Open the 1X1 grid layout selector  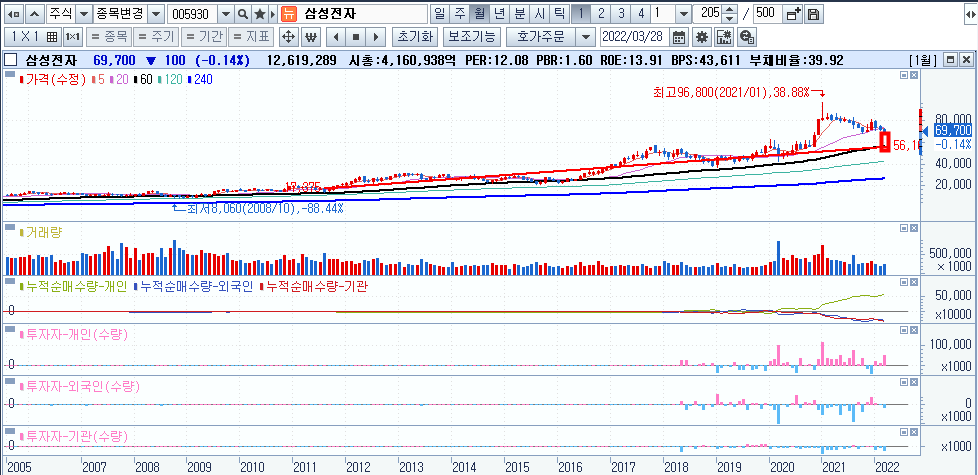point(34,37)
